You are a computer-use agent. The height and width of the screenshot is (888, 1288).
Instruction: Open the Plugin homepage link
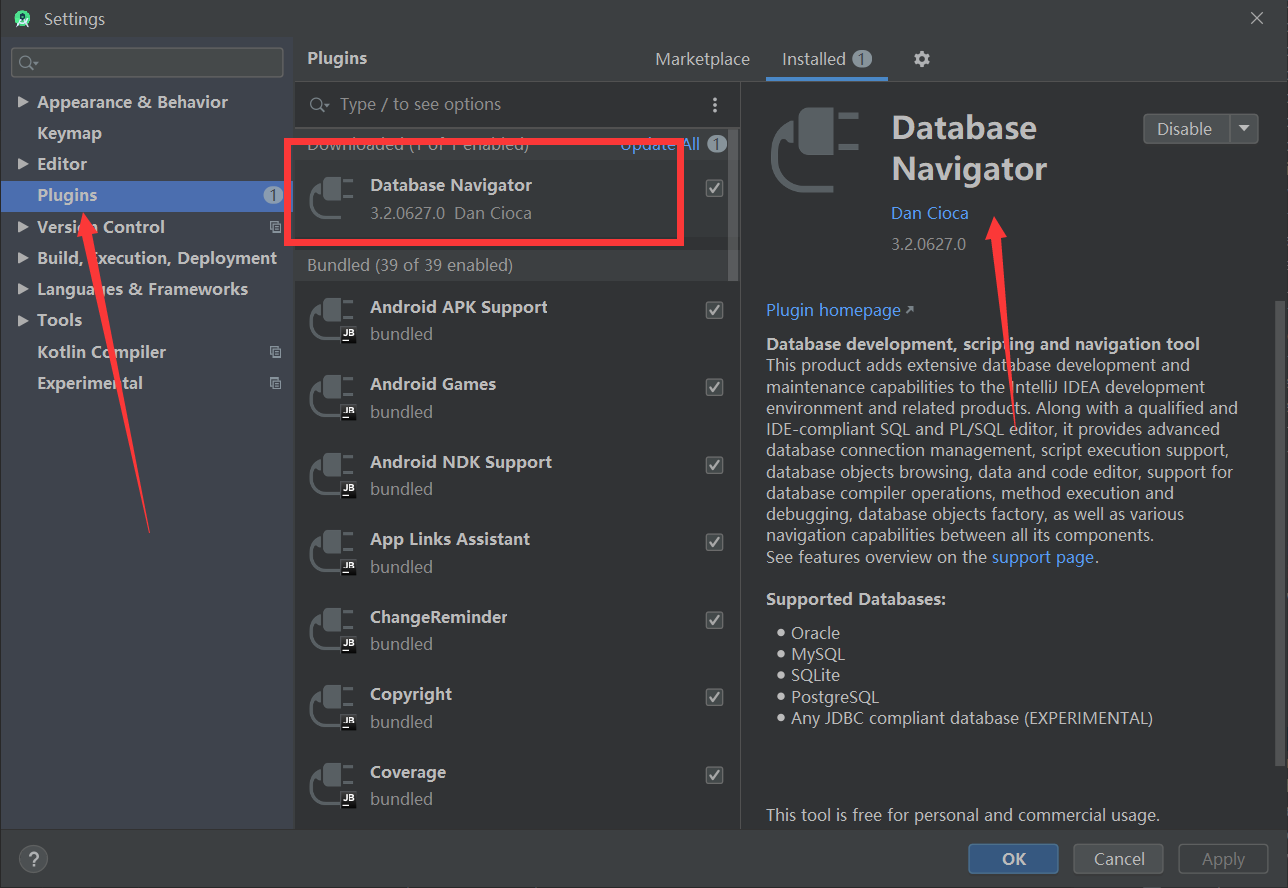click(x=840, y=310)
